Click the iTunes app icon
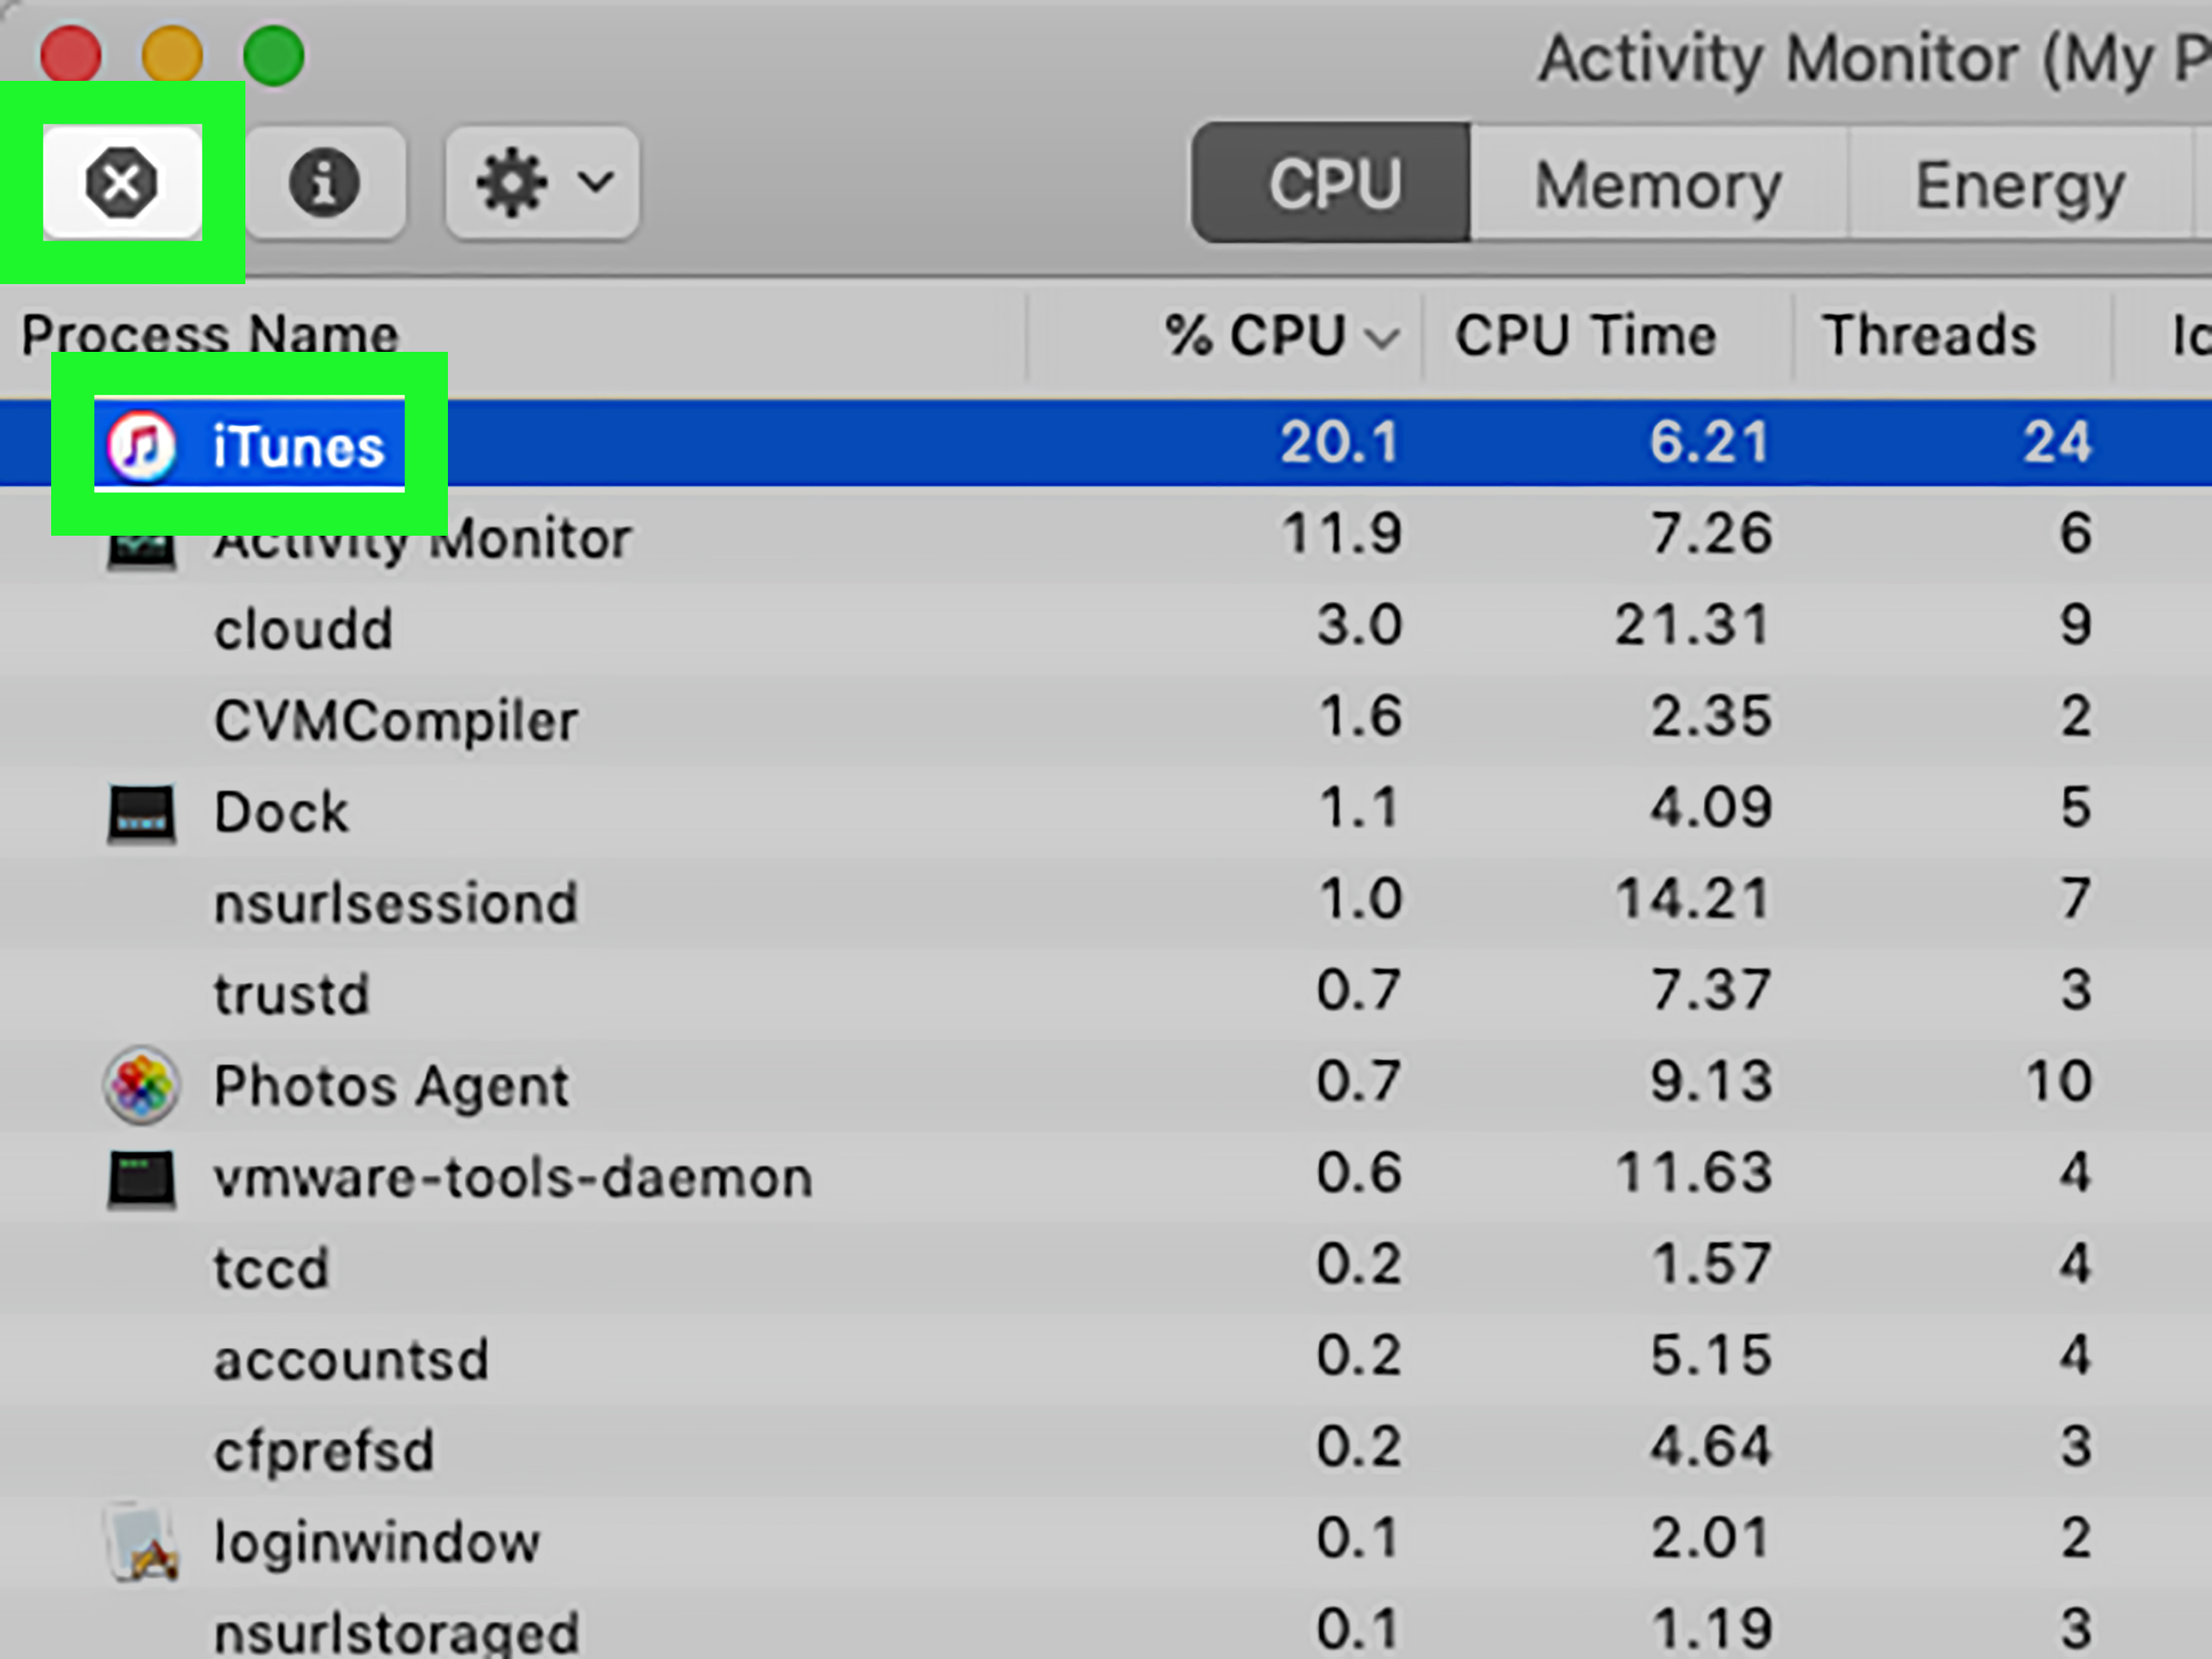Screen dimensions: 2212x1659 141,445
